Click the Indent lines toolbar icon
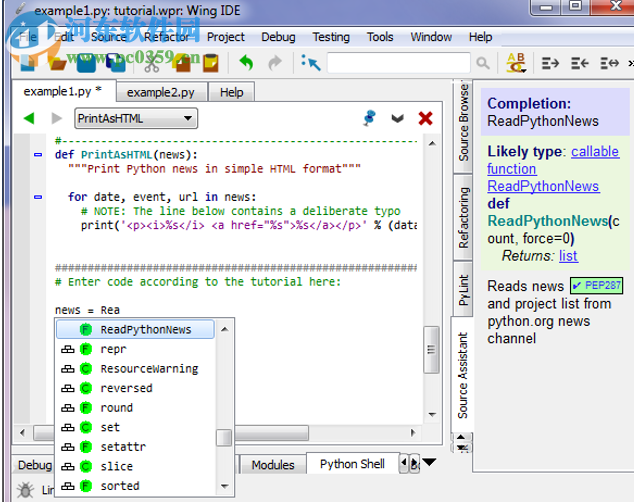Screen dimensions: 634x502 click(x=550, y=63)
